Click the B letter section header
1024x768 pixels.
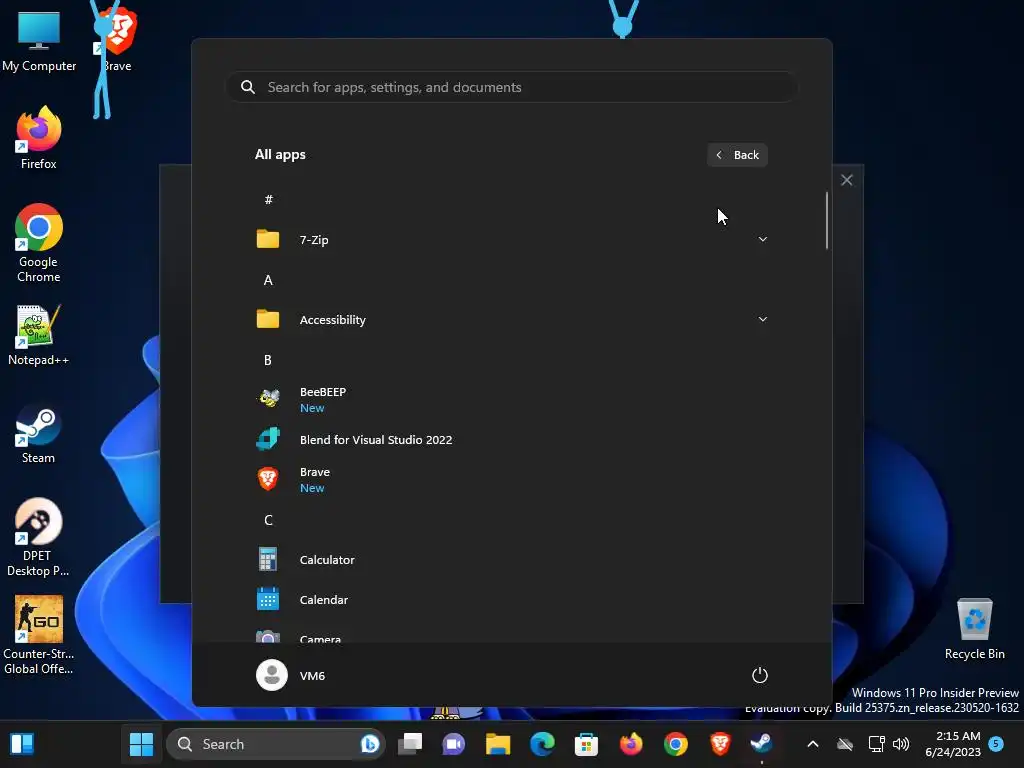click(x=268, y=360)
